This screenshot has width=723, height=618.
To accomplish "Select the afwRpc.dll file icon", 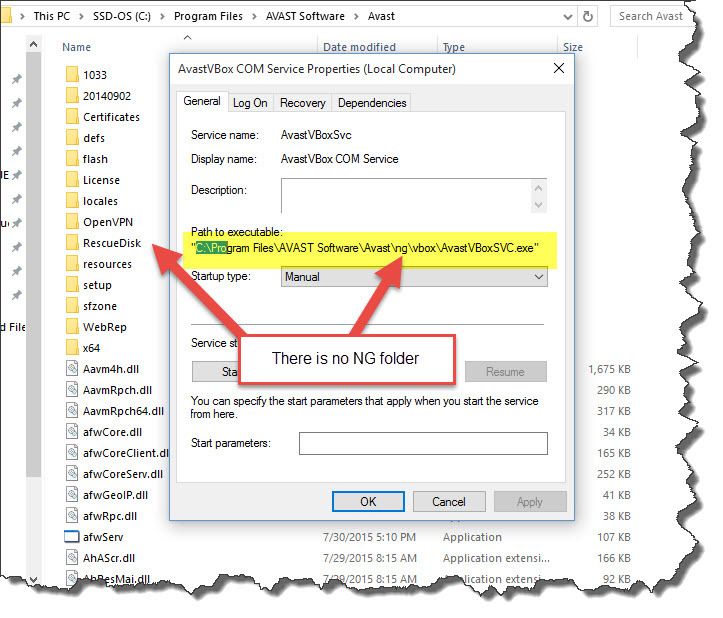I will (72, 516).
